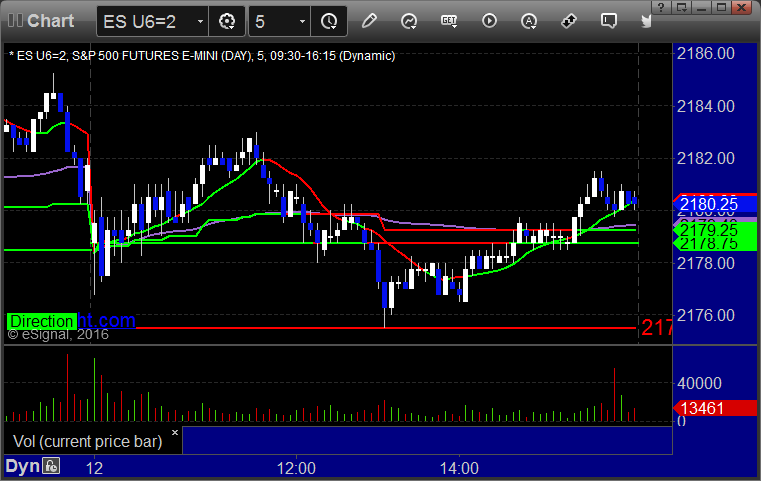Click the window docking options icon
The height and width of the screenshot is (481, 761).
[681, 7]
